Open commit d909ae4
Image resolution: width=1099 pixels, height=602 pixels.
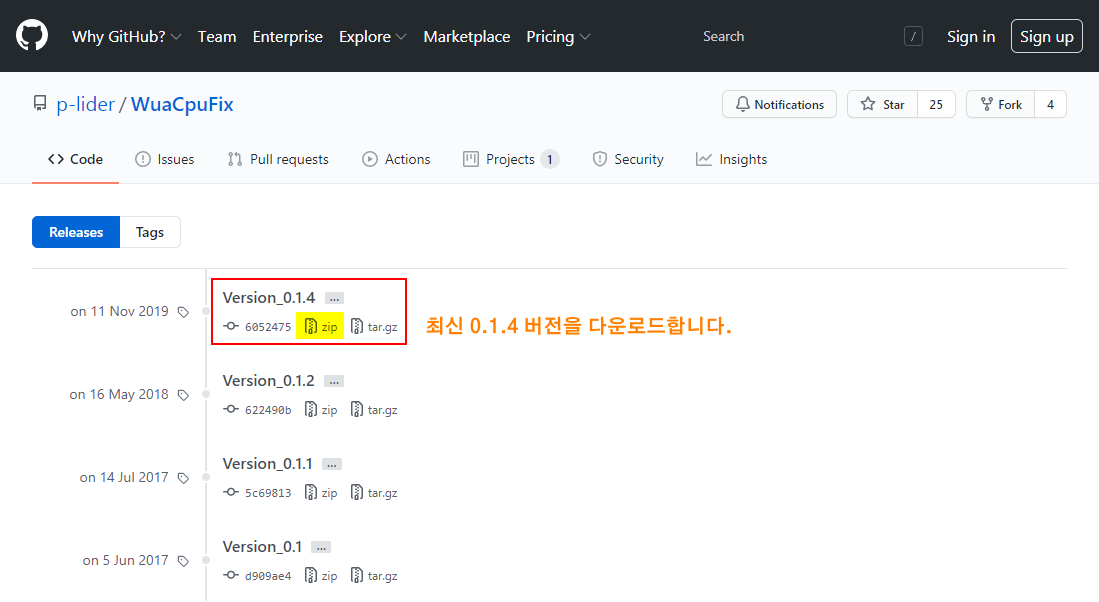268,576
